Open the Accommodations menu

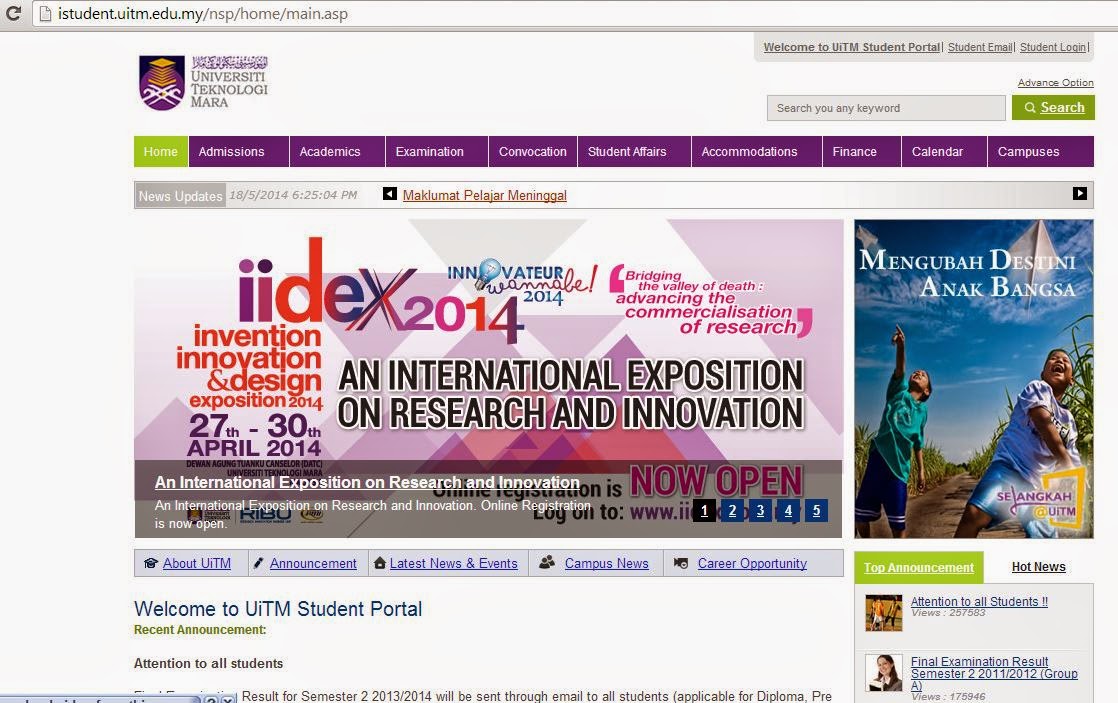coord(757,152)
